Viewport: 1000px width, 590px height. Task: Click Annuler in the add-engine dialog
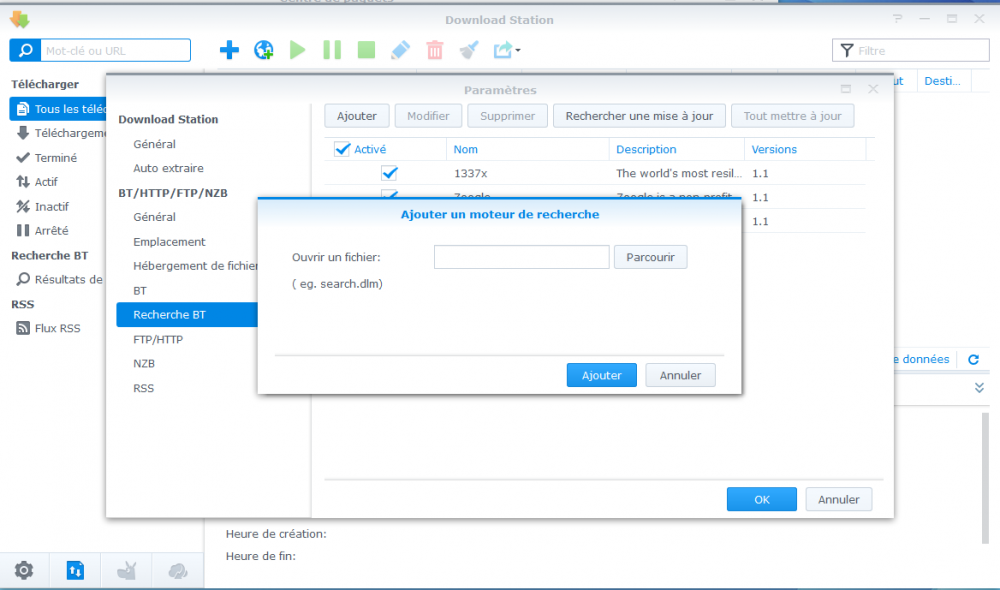coord(680,375)
